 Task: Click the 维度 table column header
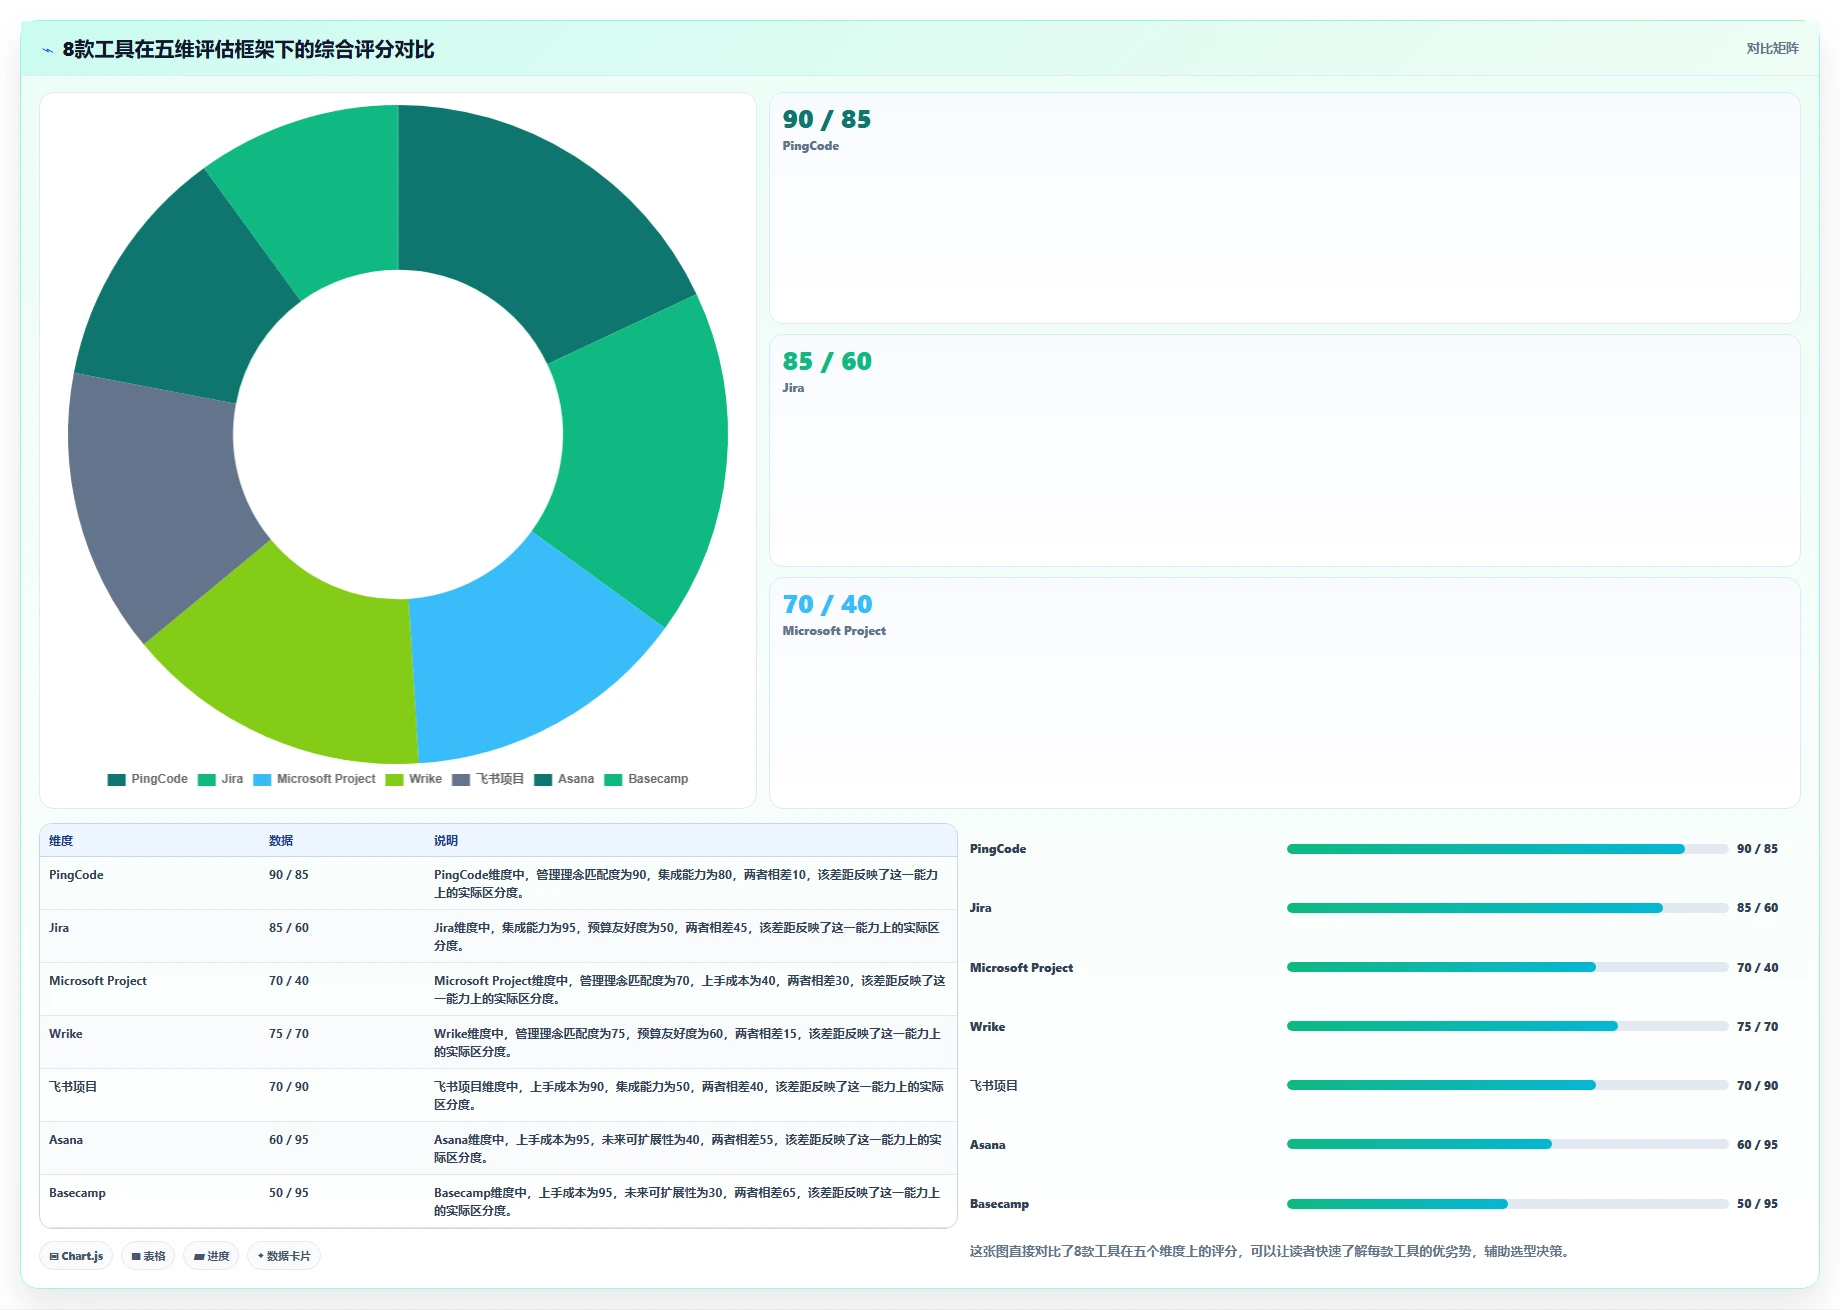61,841
